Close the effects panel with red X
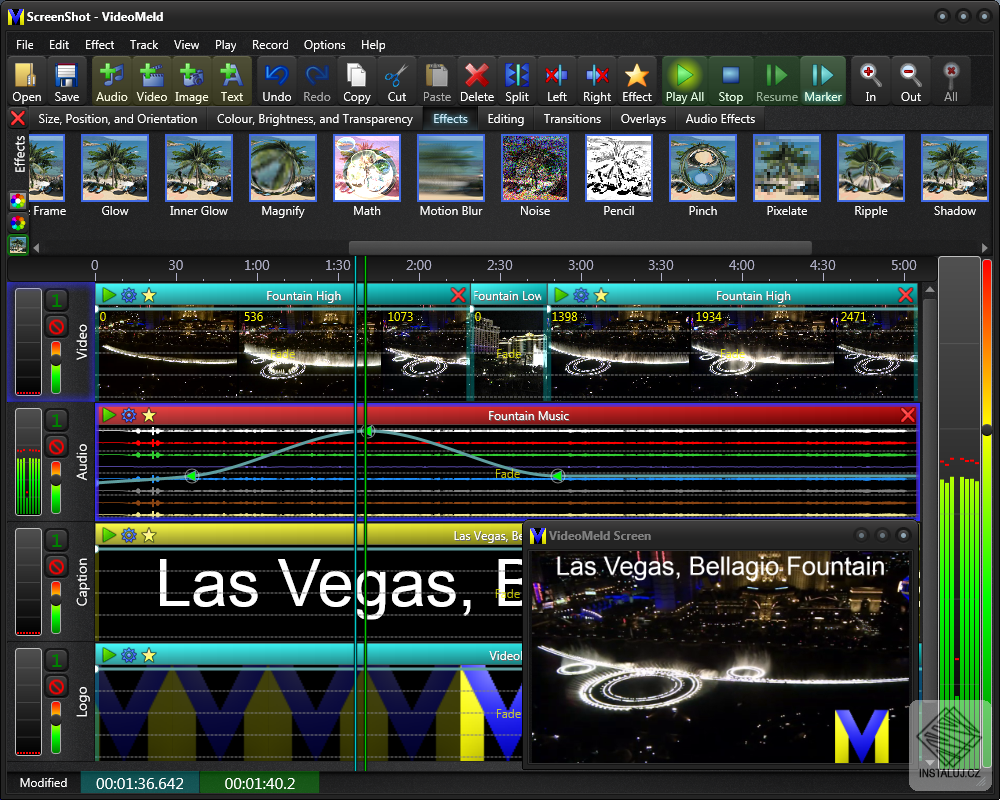The image size is (1000, 800). tap(18, 118)
